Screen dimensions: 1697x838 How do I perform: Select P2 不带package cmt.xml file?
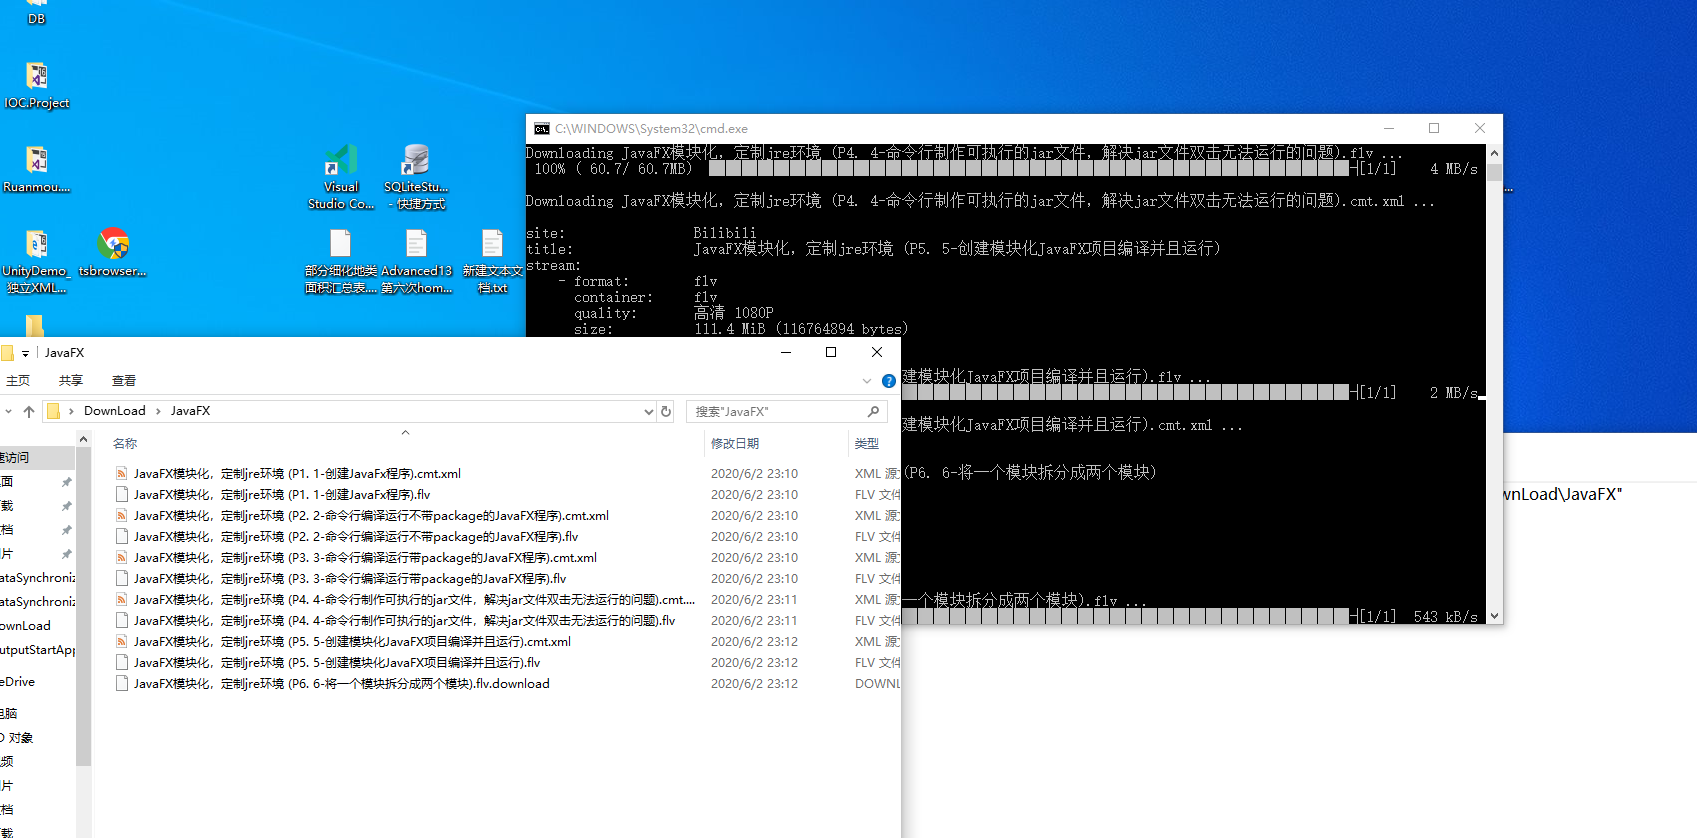(371, 516)
